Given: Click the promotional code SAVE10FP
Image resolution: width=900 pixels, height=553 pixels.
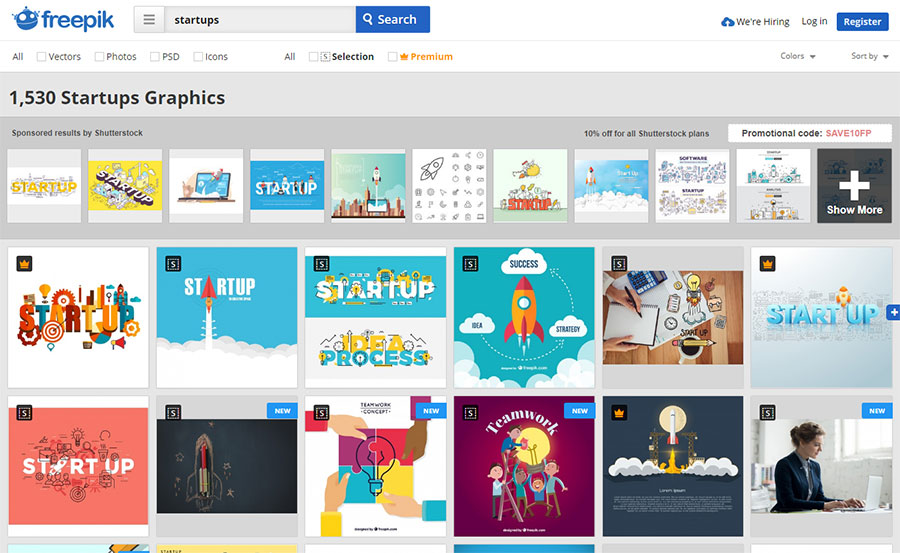Looking at the screenshot, I should pos(848,133).
